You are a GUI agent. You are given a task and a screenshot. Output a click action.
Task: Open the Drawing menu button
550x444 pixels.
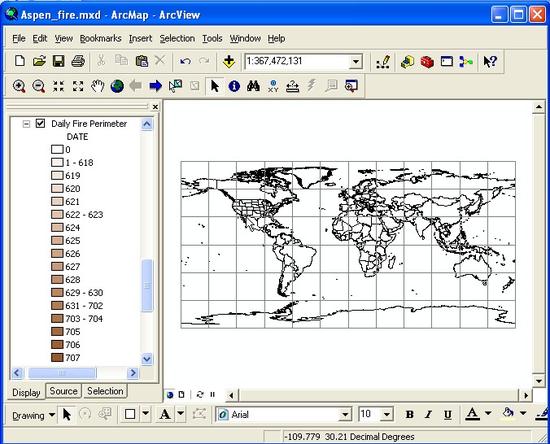pyautogui.click(x=34, y=416)
